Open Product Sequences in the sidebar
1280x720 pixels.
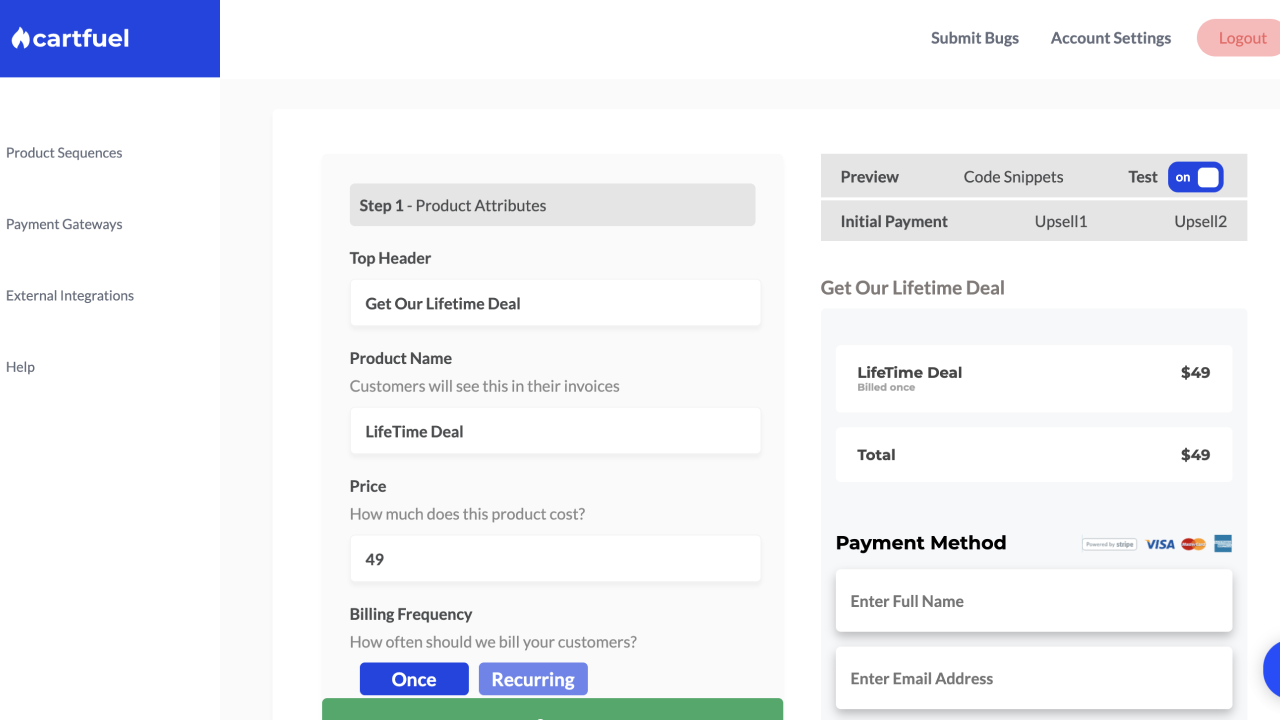(64, 153)
